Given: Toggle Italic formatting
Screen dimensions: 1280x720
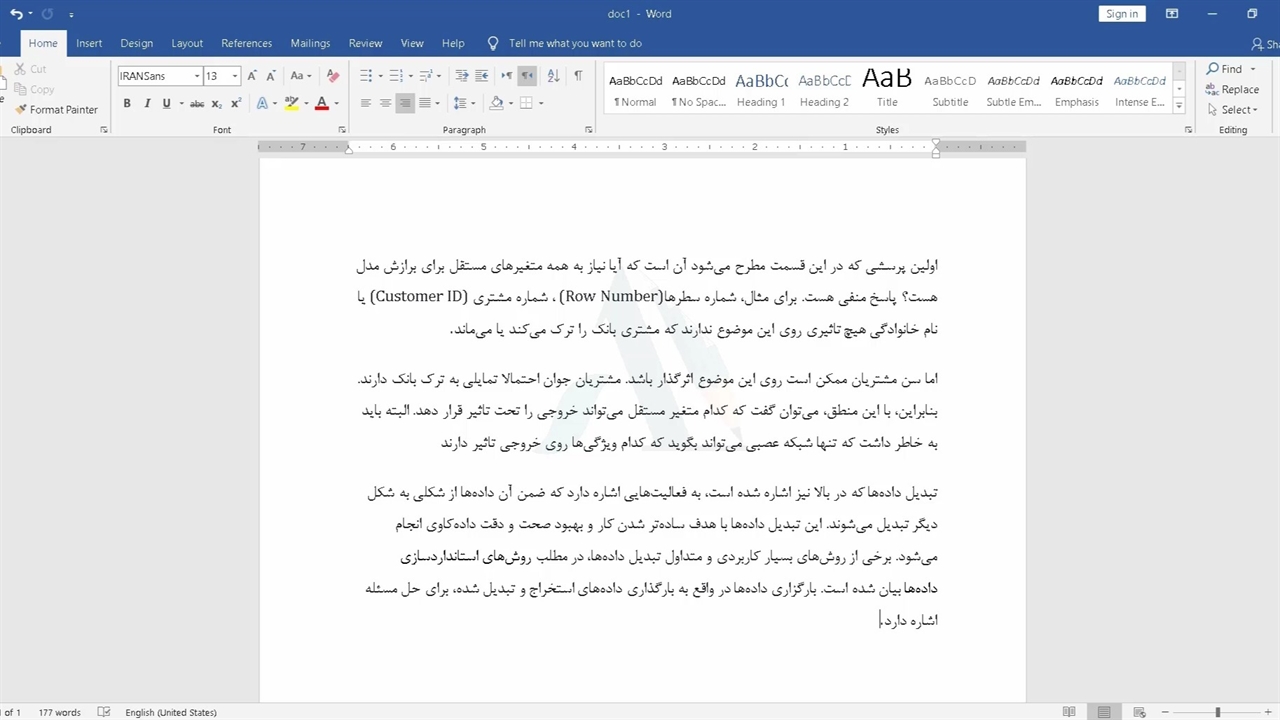Looking at the screenshot, I should click(x=147, y=104).
